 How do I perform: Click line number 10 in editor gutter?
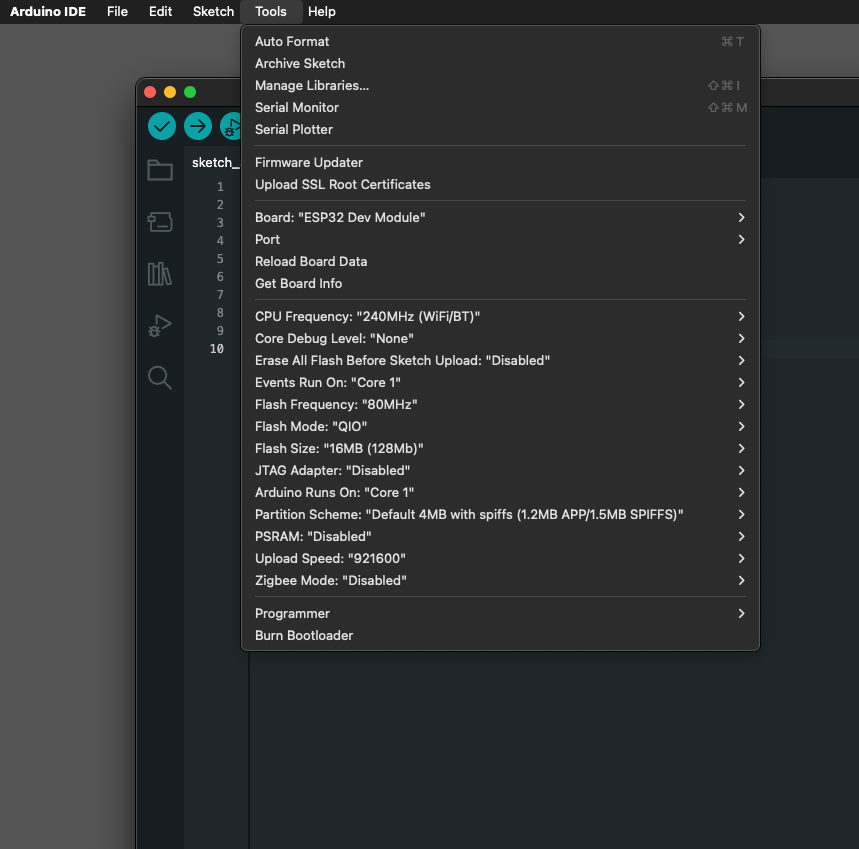coord(217,349)
